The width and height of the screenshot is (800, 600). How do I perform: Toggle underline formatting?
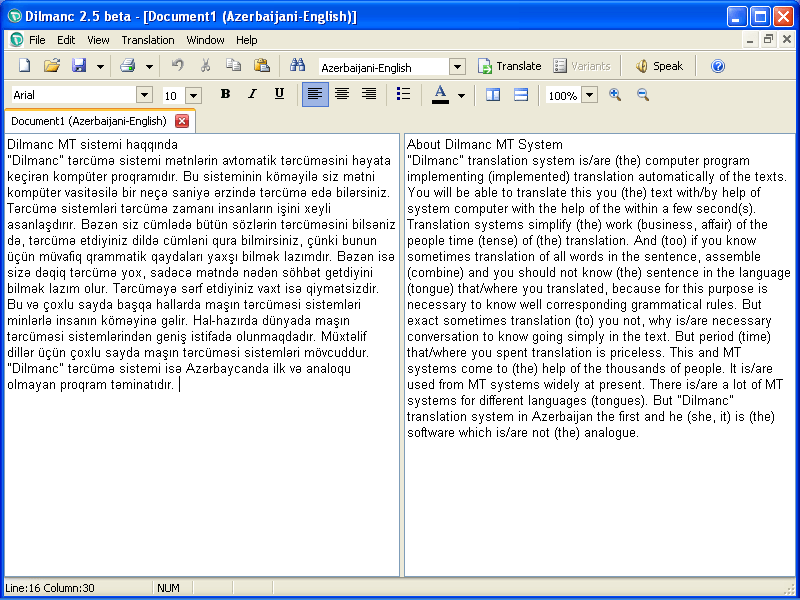point(279,94)
